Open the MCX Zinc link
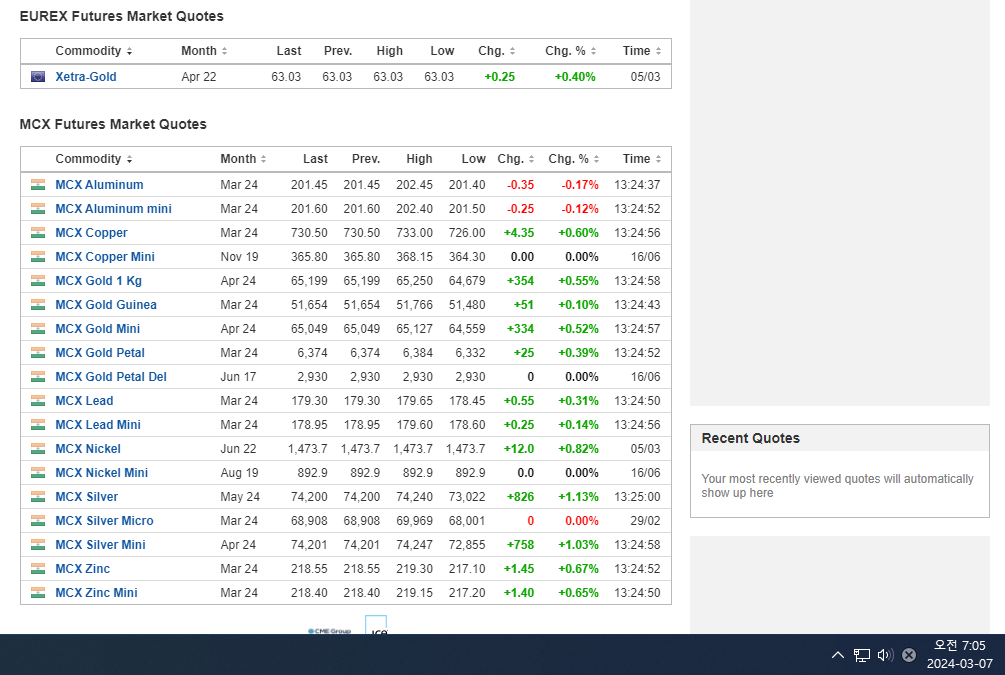 83,569
